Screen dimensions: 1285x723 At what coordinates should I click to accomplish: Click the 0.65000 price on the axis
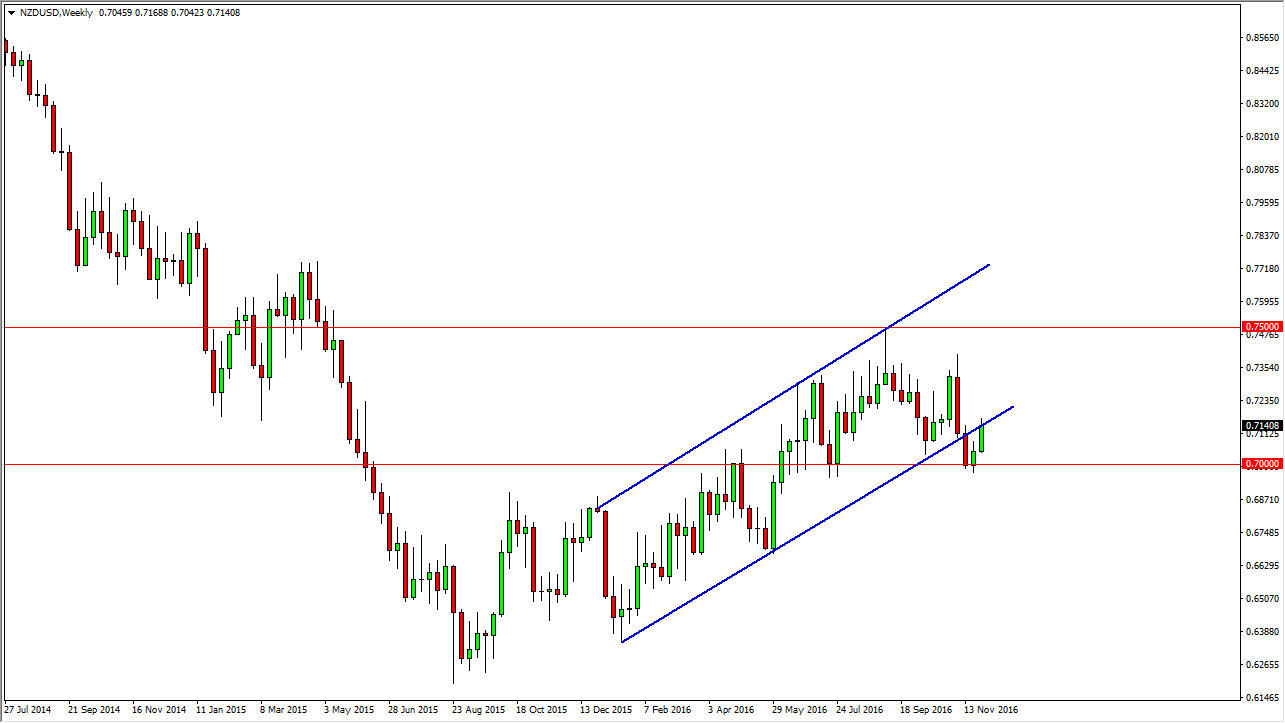click(x=1261, y=598)
